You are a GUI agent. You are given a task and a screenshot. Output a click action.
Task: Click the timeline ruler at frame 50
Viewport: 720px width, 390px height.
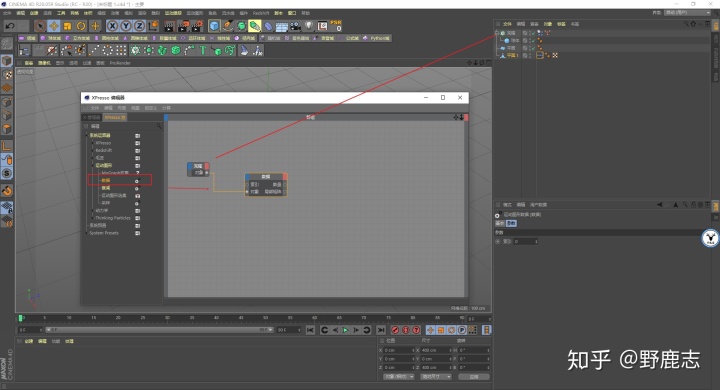click(265, 318)
